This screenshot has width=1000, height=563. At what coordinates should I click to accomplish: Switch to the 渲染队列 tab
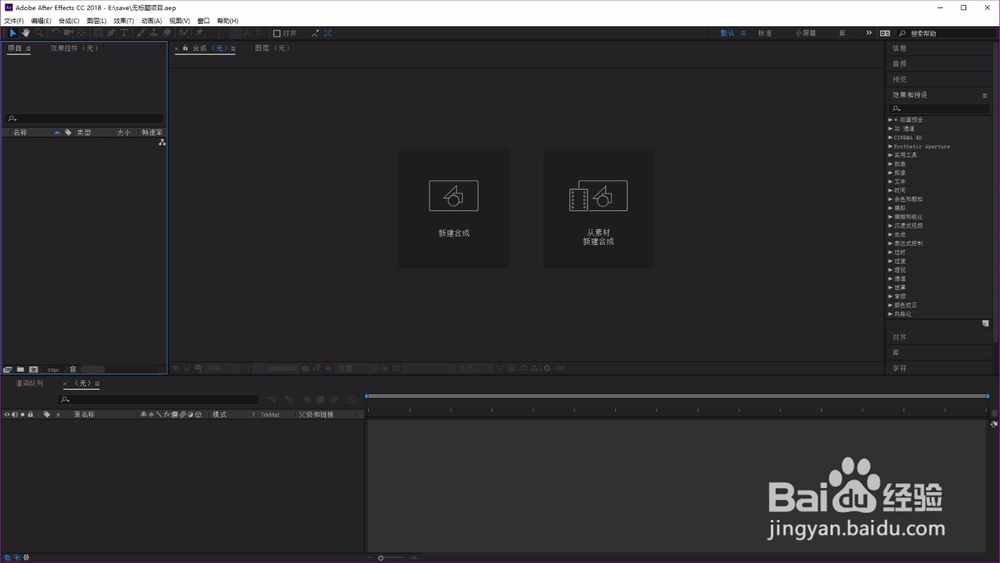point(29,384)
